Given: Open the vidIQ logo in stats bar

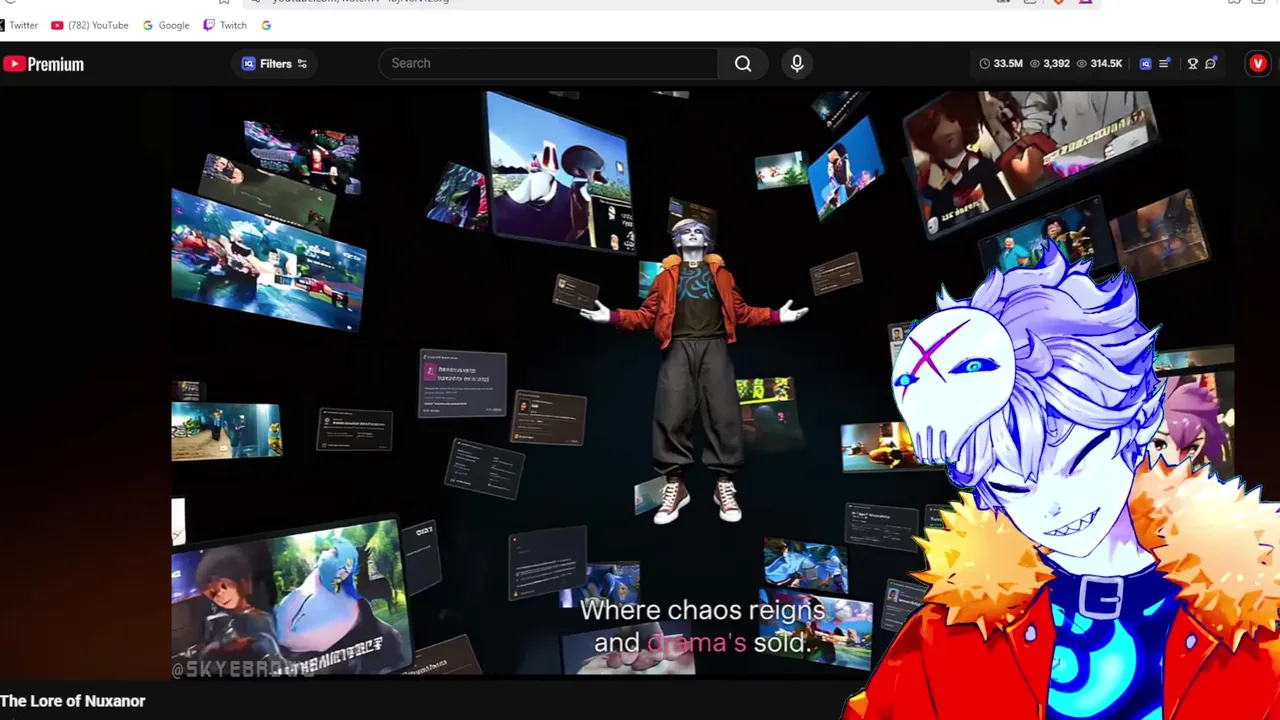Looking at the screenshot, I should [1145, 63].
